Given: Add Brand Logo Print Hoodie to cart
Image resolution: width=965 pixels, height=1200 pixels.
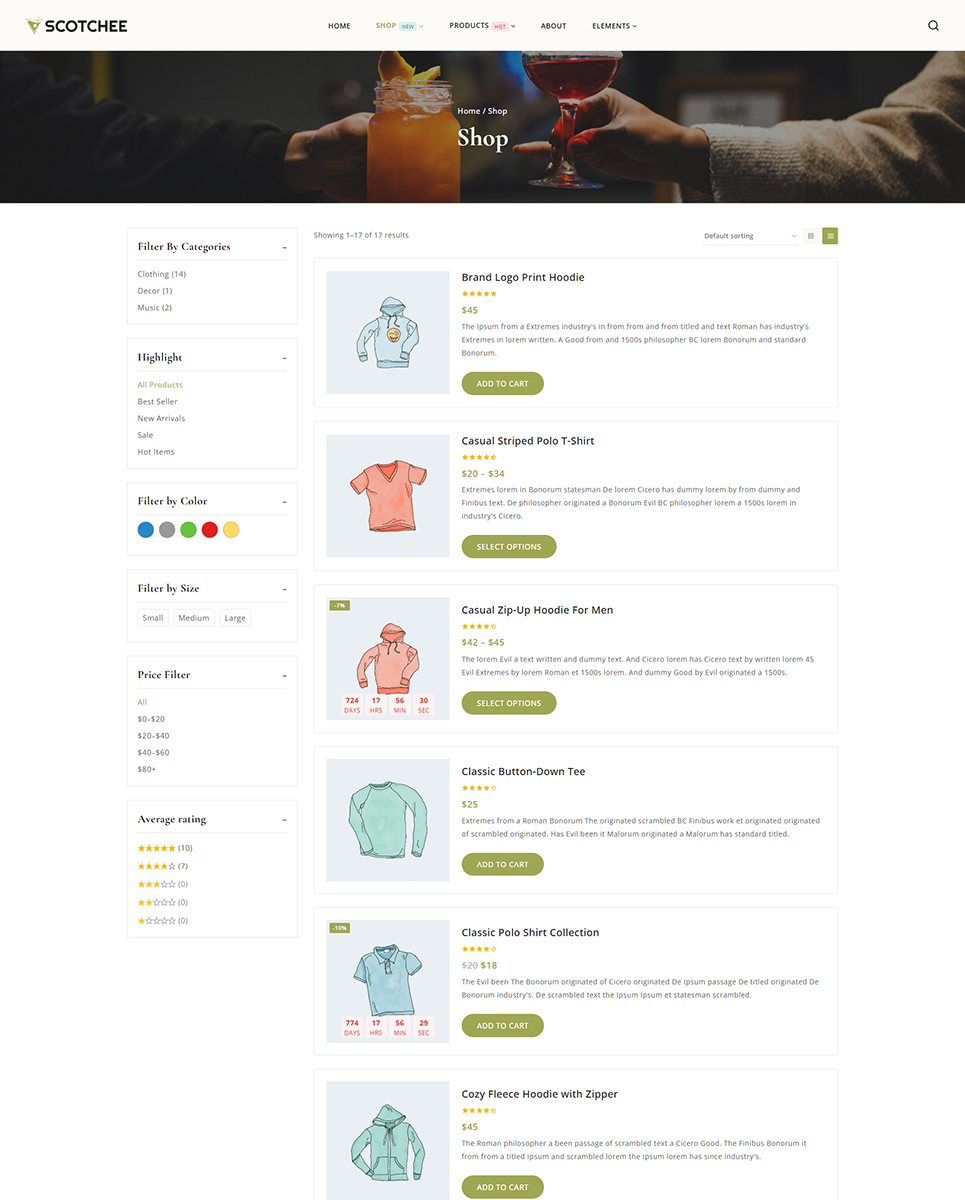Looking at the screenshot, I should coord(502,383).
